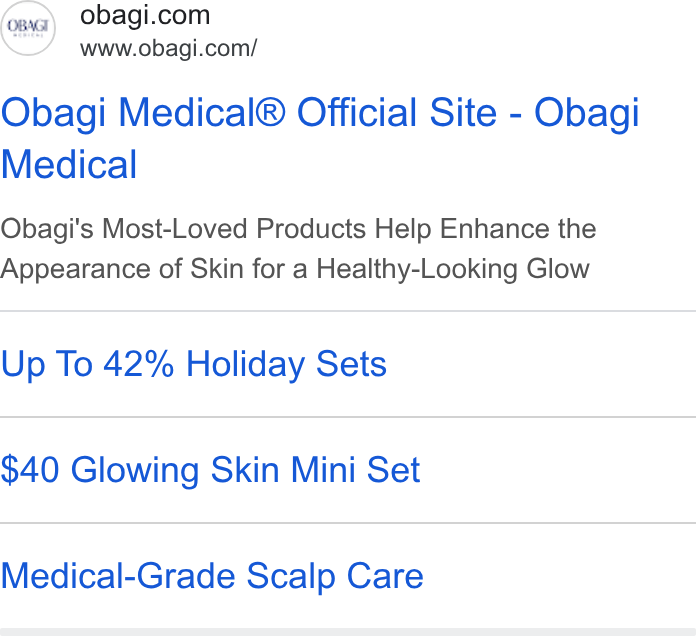Click 'Healthy-Looking Glow' in the snippet

coord(453,269)
